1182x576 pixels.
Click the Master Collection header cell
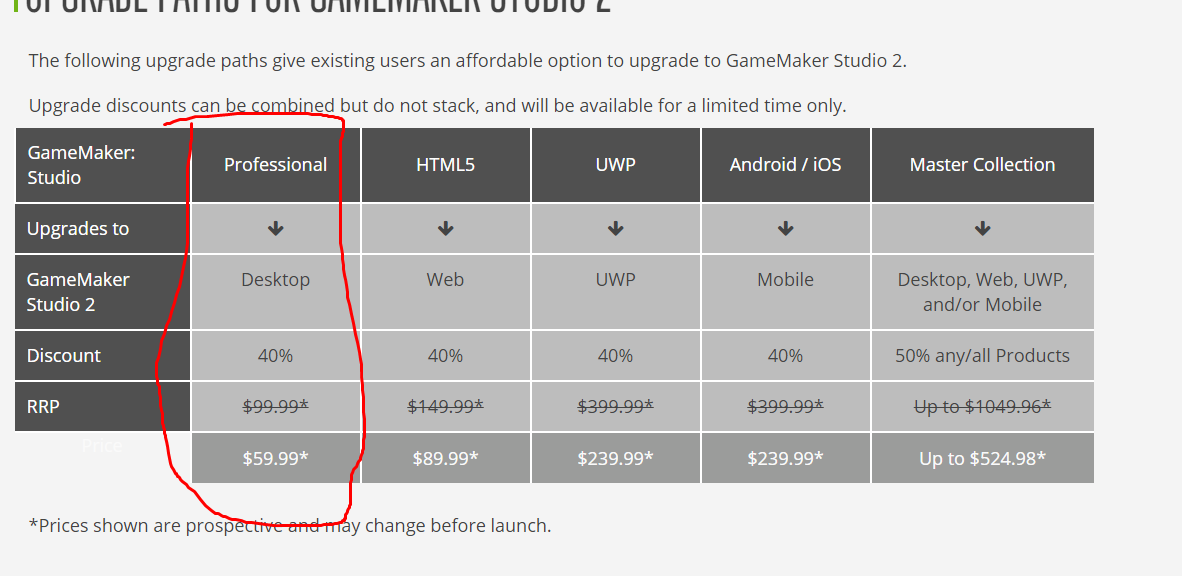(982, 165)
